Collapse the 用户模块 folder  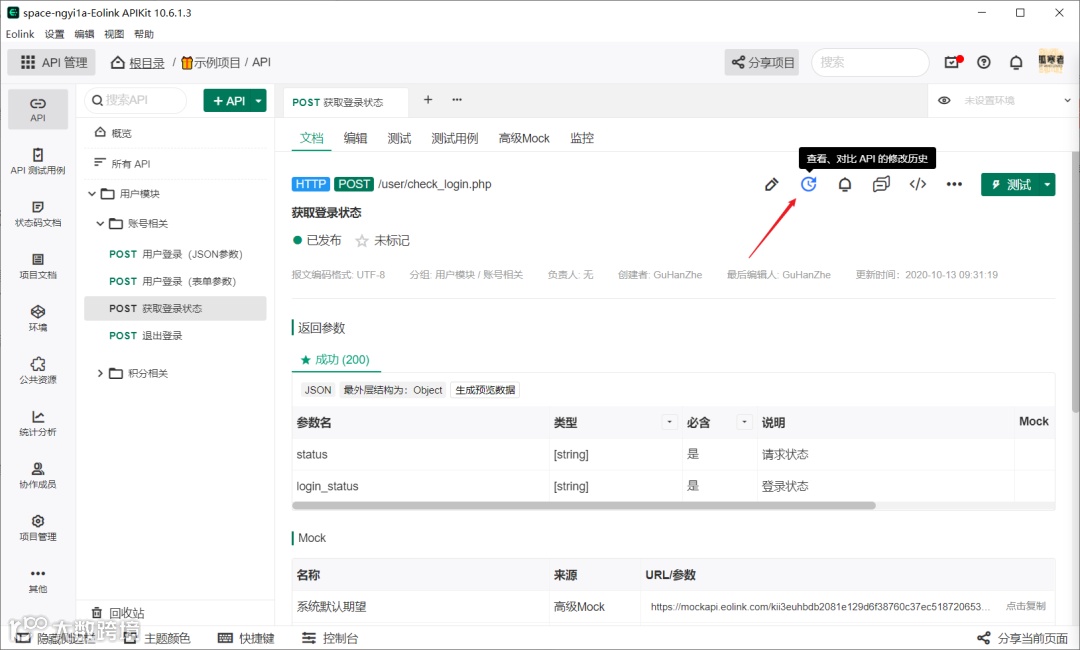coord(92,194)
